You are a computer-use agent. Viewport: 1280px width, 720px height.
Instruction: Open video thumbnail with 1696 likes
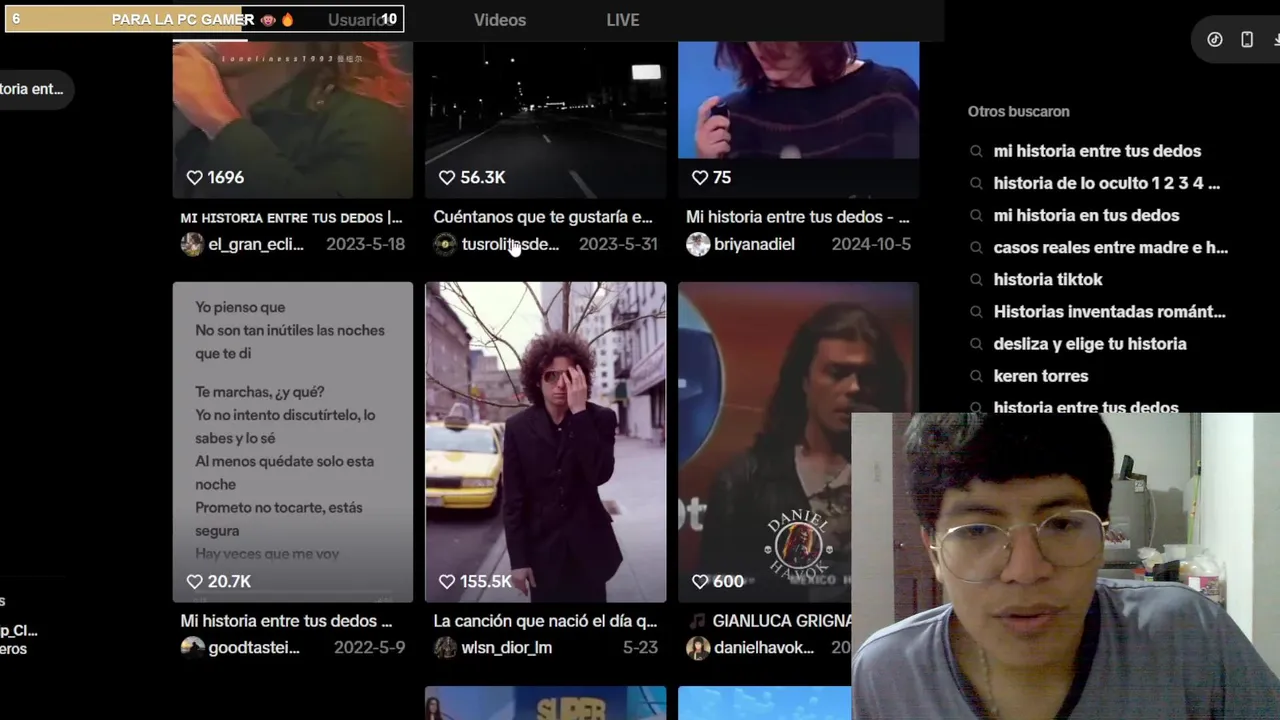pos(292,120)
